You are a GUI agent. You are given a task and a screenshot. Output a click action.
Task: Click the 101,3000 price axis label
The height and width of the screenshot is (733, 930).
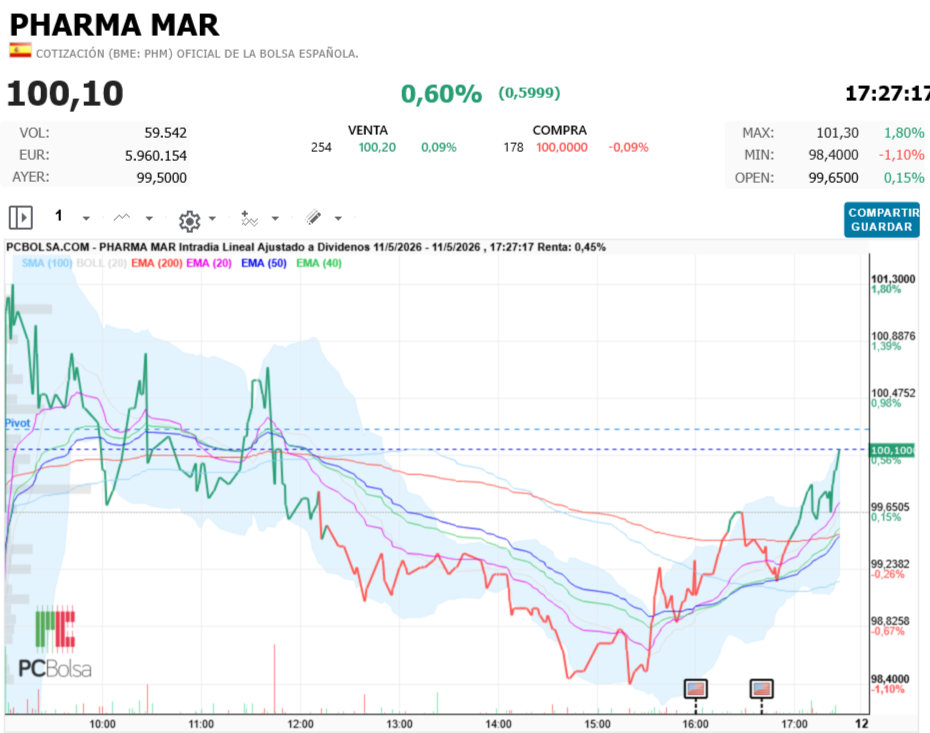click(x=893, y=279)
